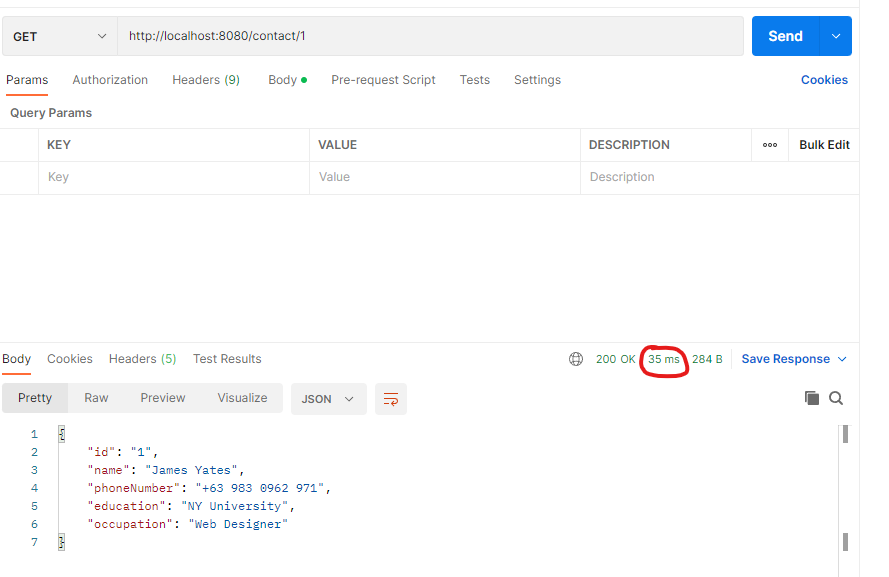This screenshot has height=577, width=889.
Task: Show the Visualize response view
Action: pos(242,398)
